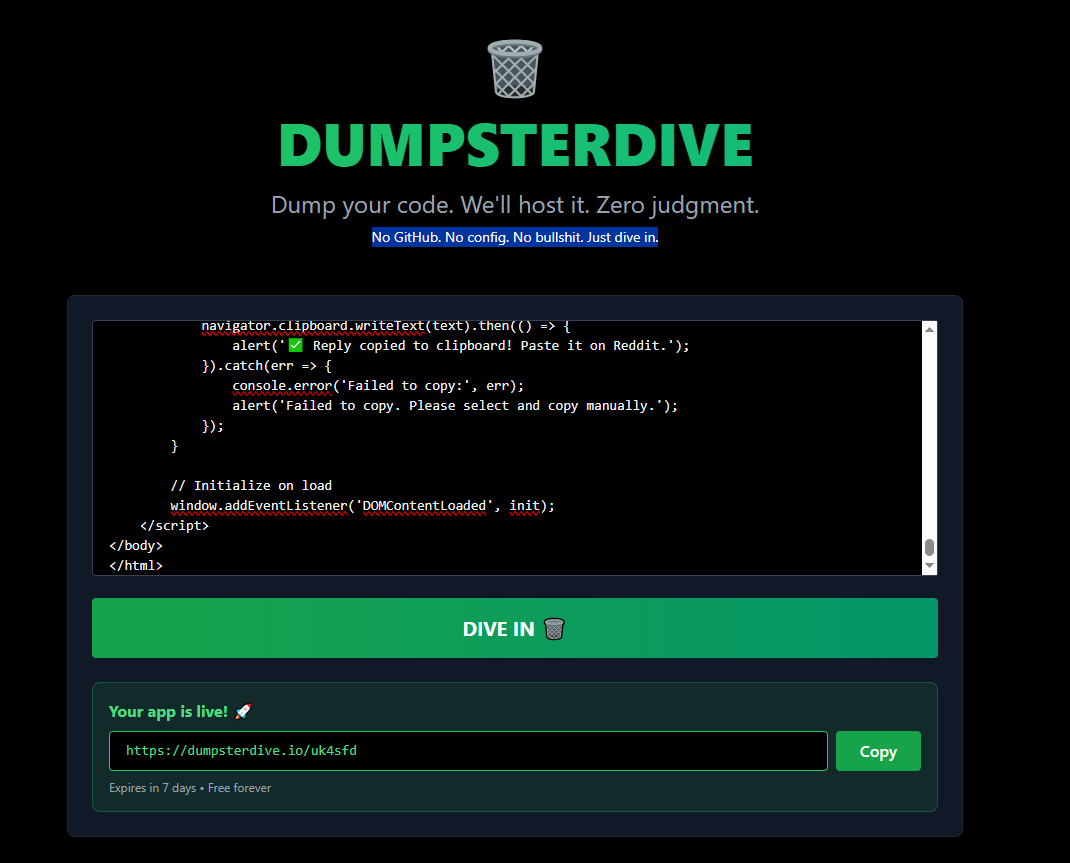Click the Copy button for the live URL
Screen dimensions: 1070x863
click(878, 751)
